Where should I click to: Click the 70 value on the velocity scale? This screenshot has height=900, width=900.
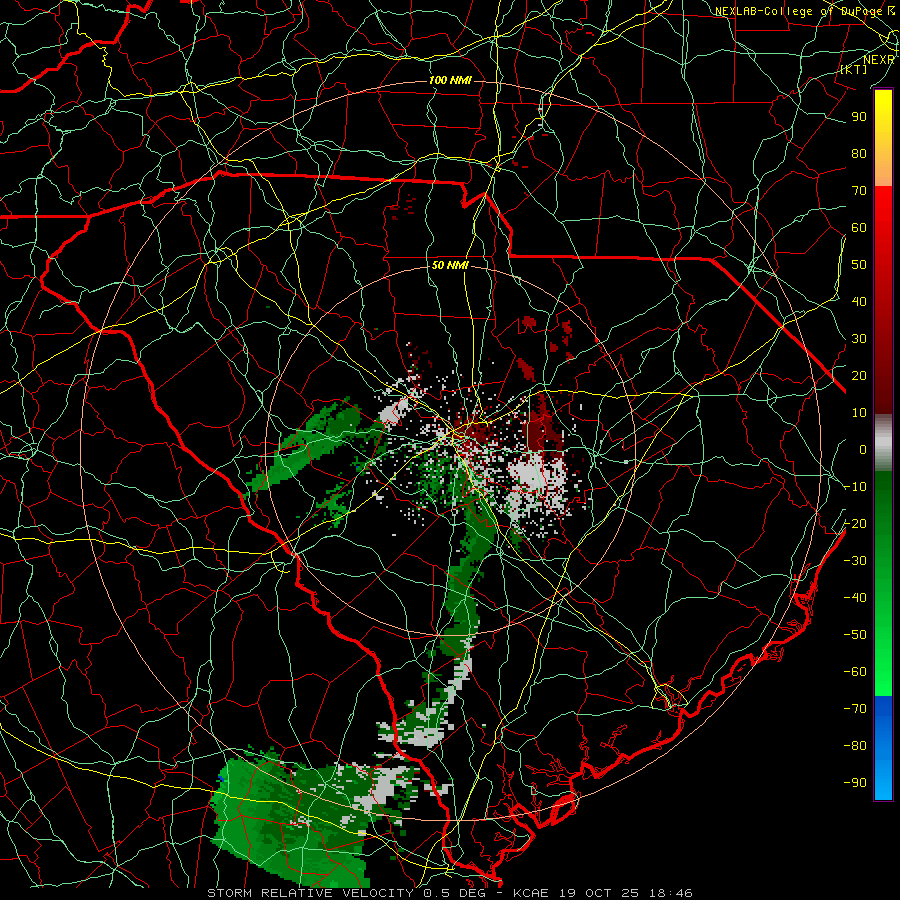(859, 191)
